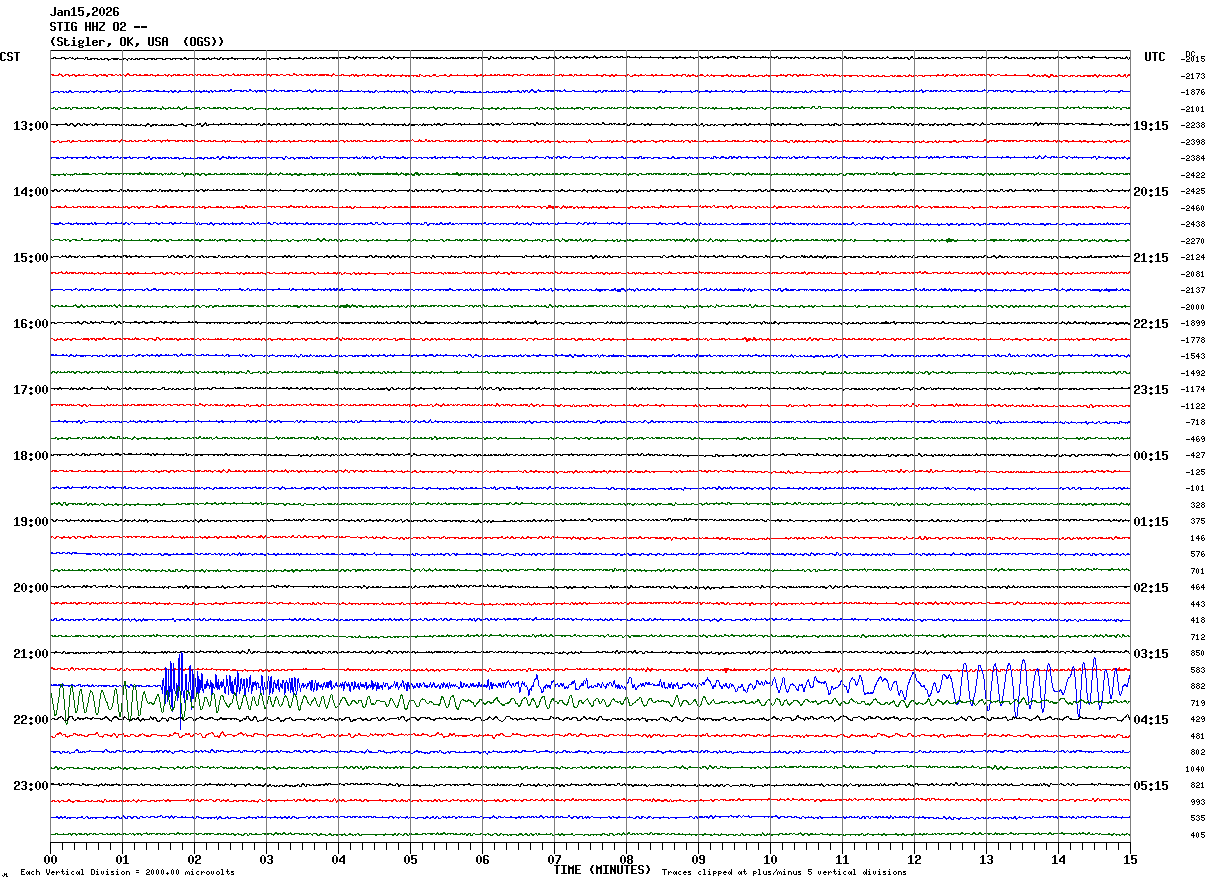The width and height of the screenshot is (1210, 886).
Task: Click the minute 05 tick label
Action: pos(410,859)
